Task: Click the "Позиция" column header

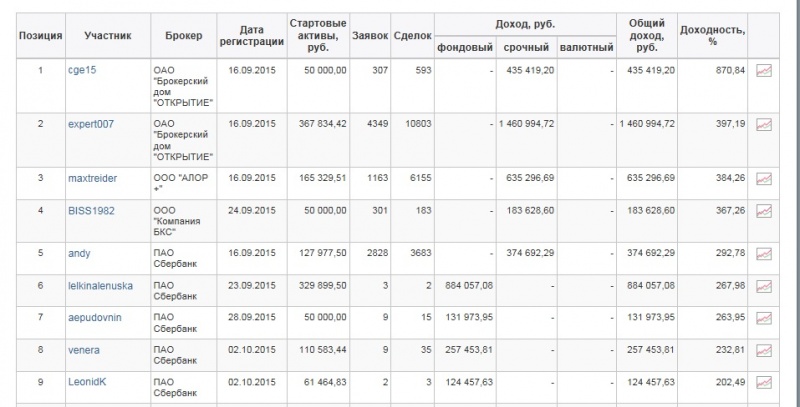Action: coord(40,36)
